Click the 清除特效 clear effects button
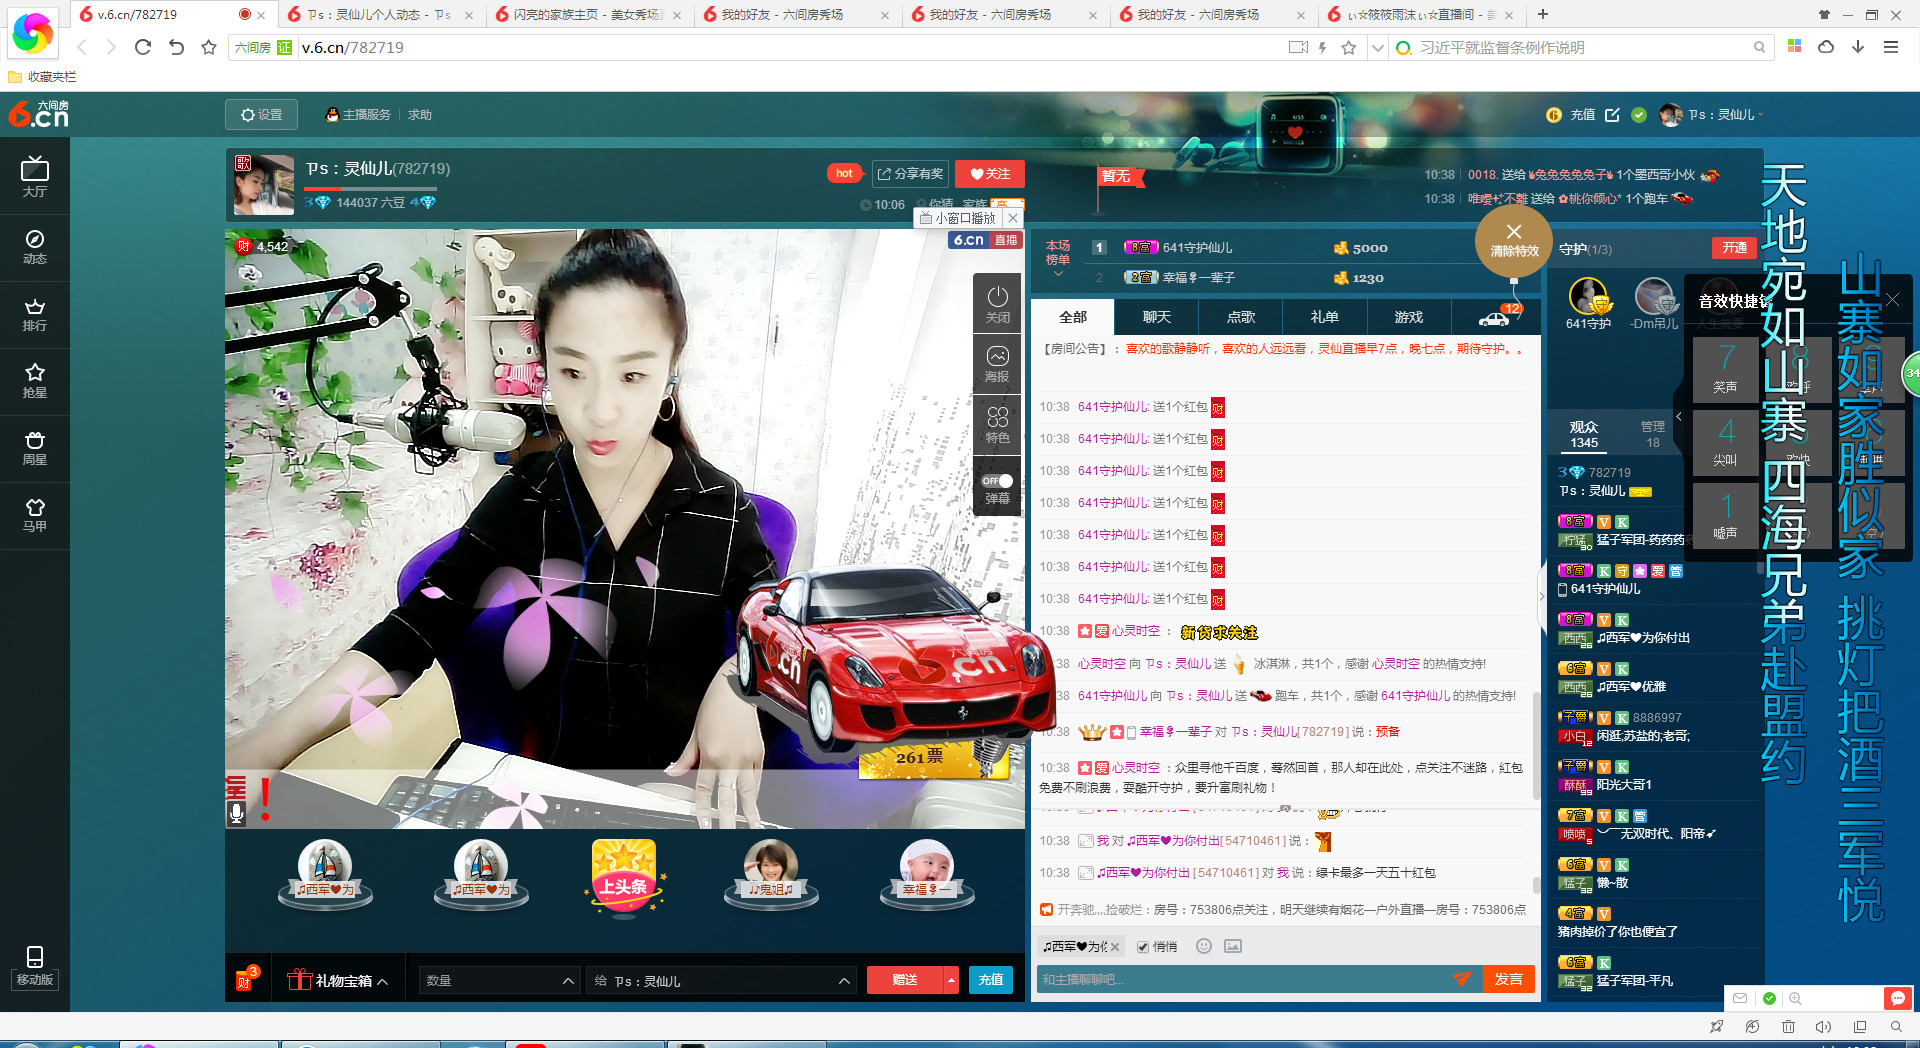1920x1048 pixels. coord(1514,241)
